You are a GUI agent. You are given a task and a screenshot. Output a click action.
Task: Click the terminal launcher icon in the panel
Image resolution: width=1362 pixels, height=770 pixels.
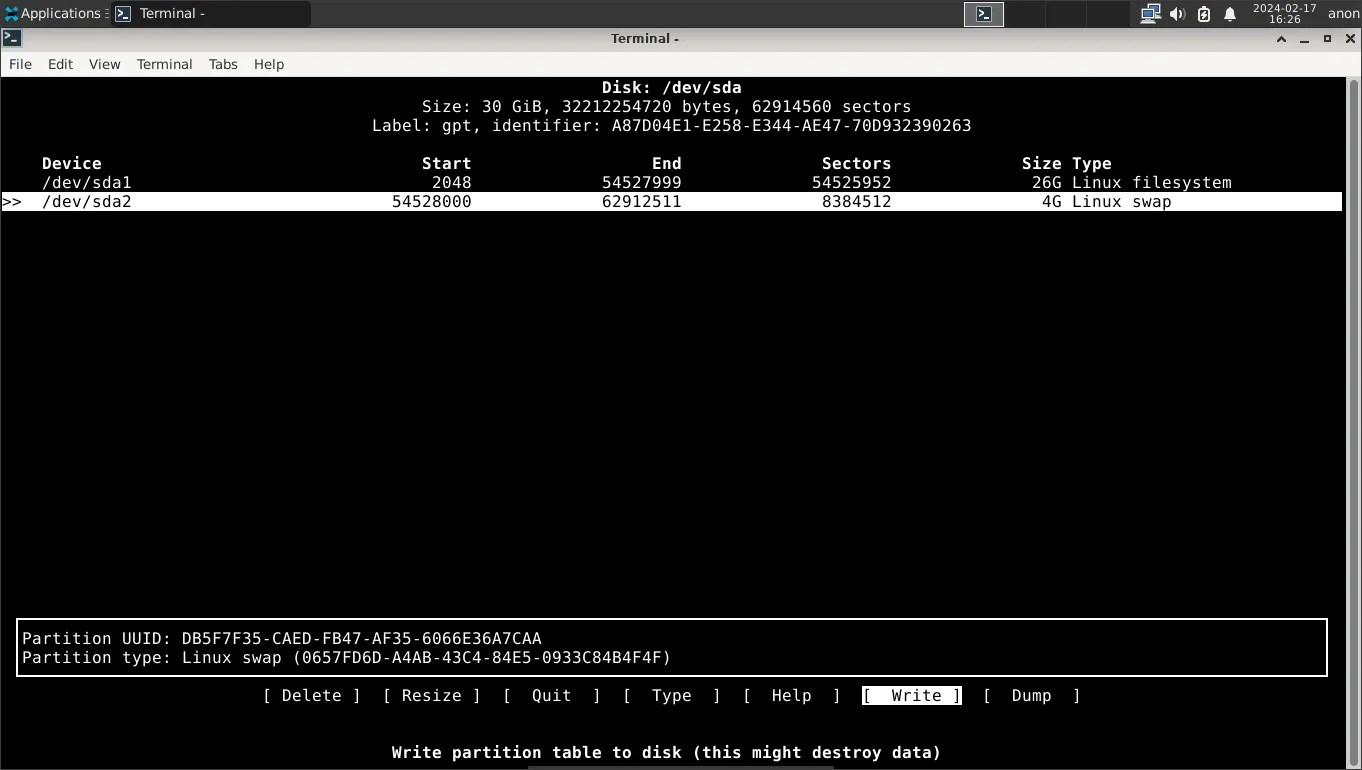click(983, 13)
